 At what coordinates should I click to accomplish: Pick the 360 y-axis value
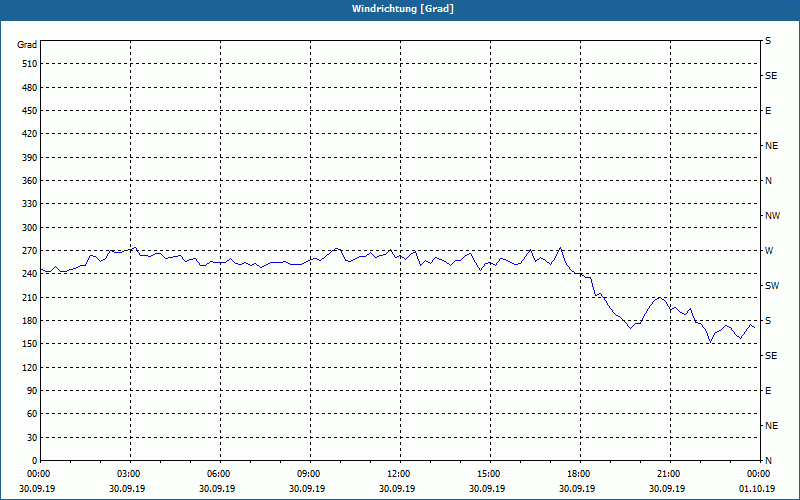(30, 181)
